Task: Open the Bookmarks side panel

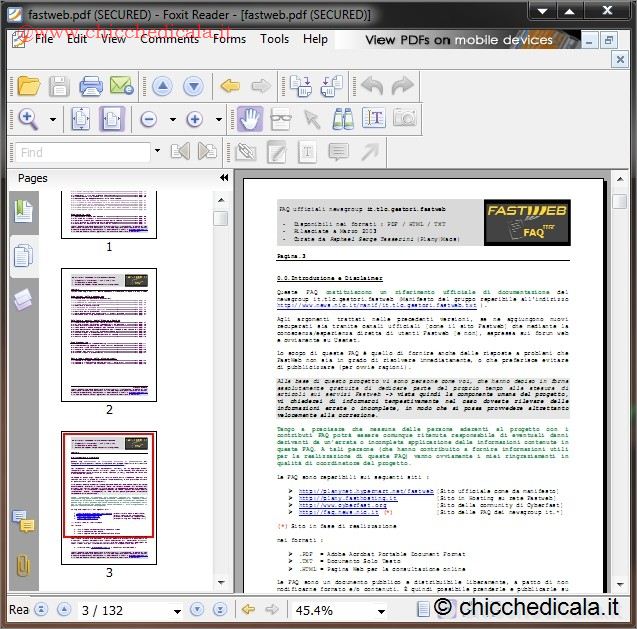Action: [22, 212]
